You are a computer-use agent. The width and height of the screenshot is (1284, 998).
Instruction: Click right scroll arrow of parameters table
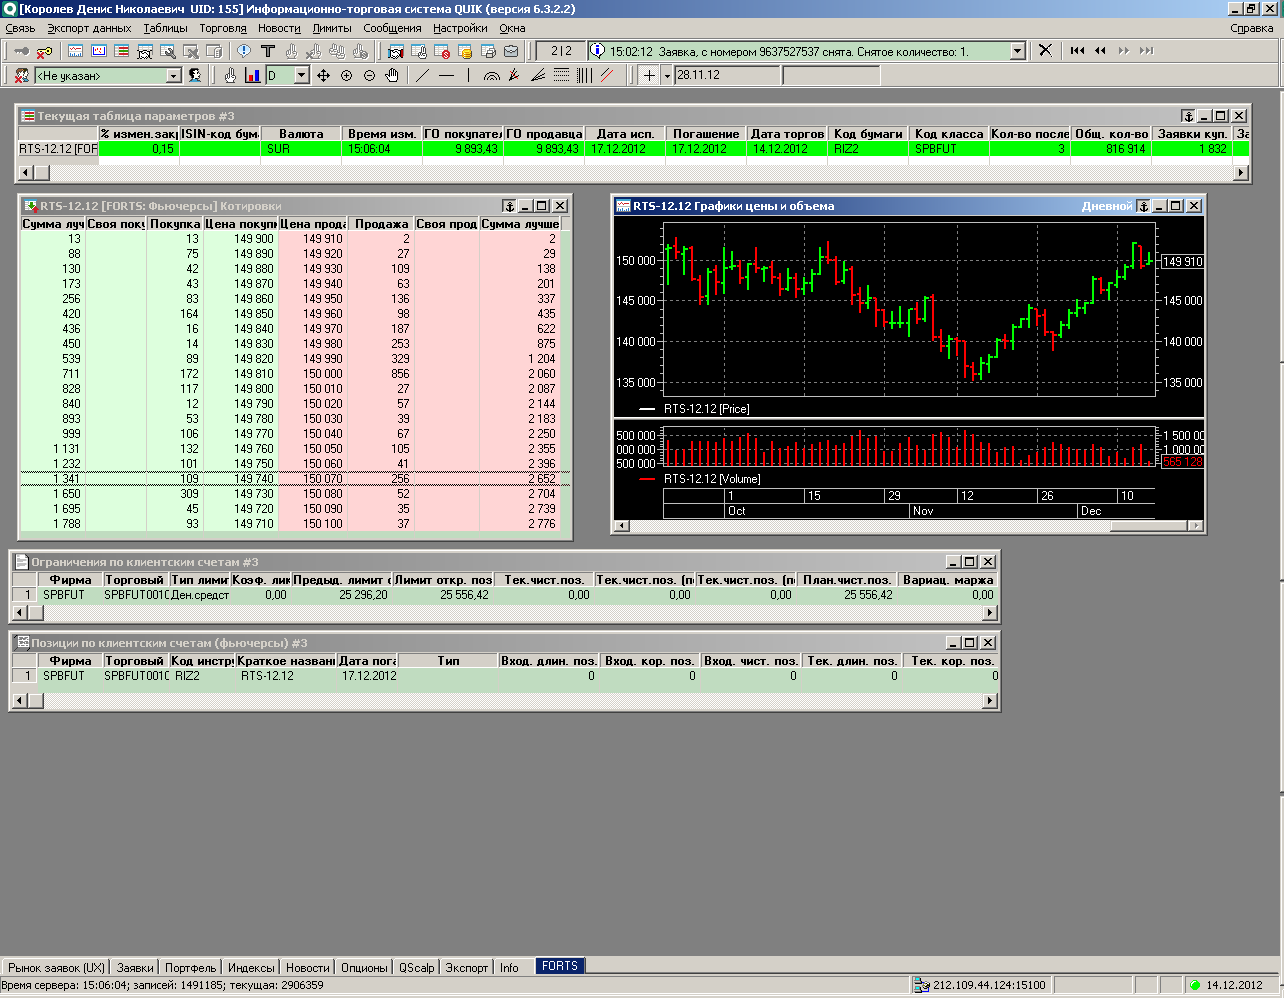[x=1241, y=173]
